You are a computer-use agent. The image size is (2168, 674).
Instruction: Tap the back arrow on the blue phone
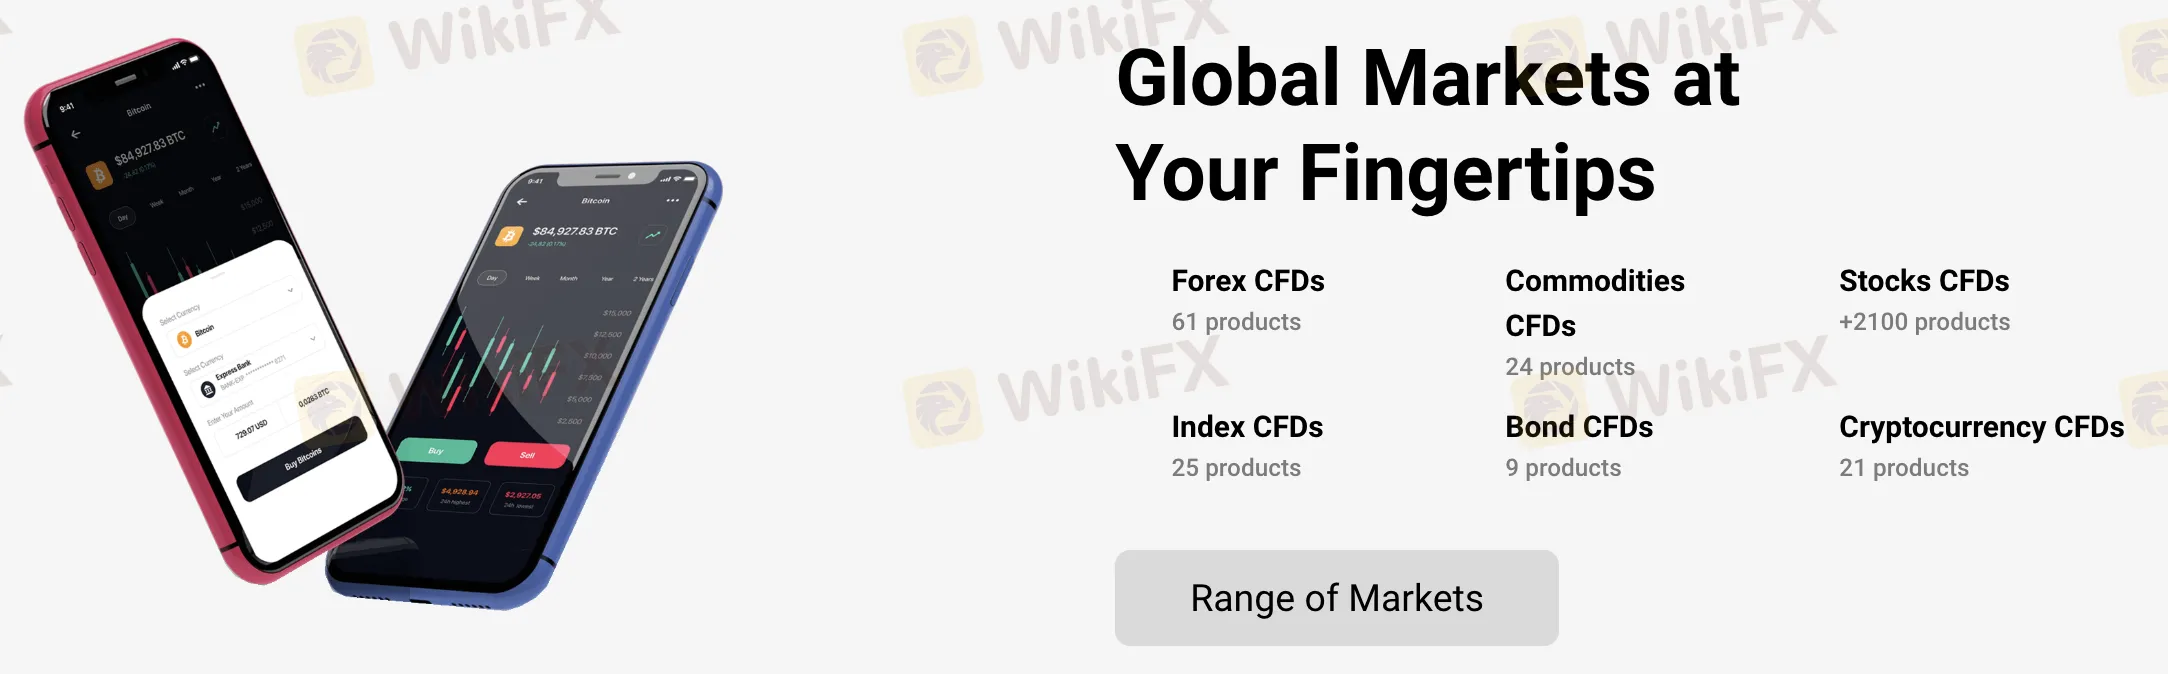[522, 202]
